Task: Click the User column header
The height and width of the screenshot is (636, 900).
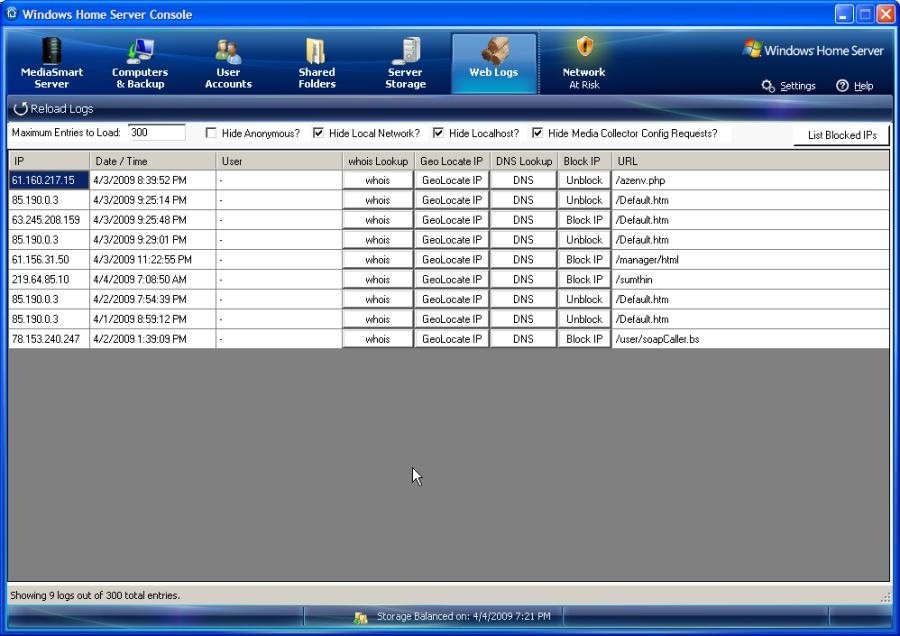Action: (x=279, y=161)
